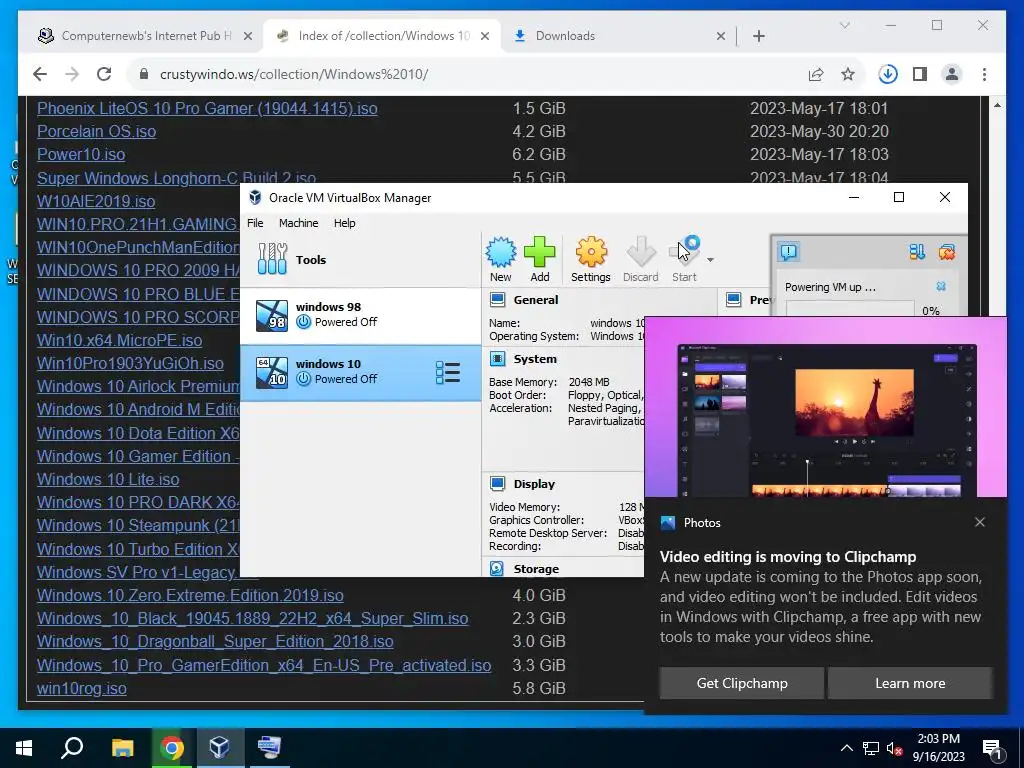Click the notification center speech bubble icon in VirtualBox
This screenshot has width=1024, height=768.
789,251
